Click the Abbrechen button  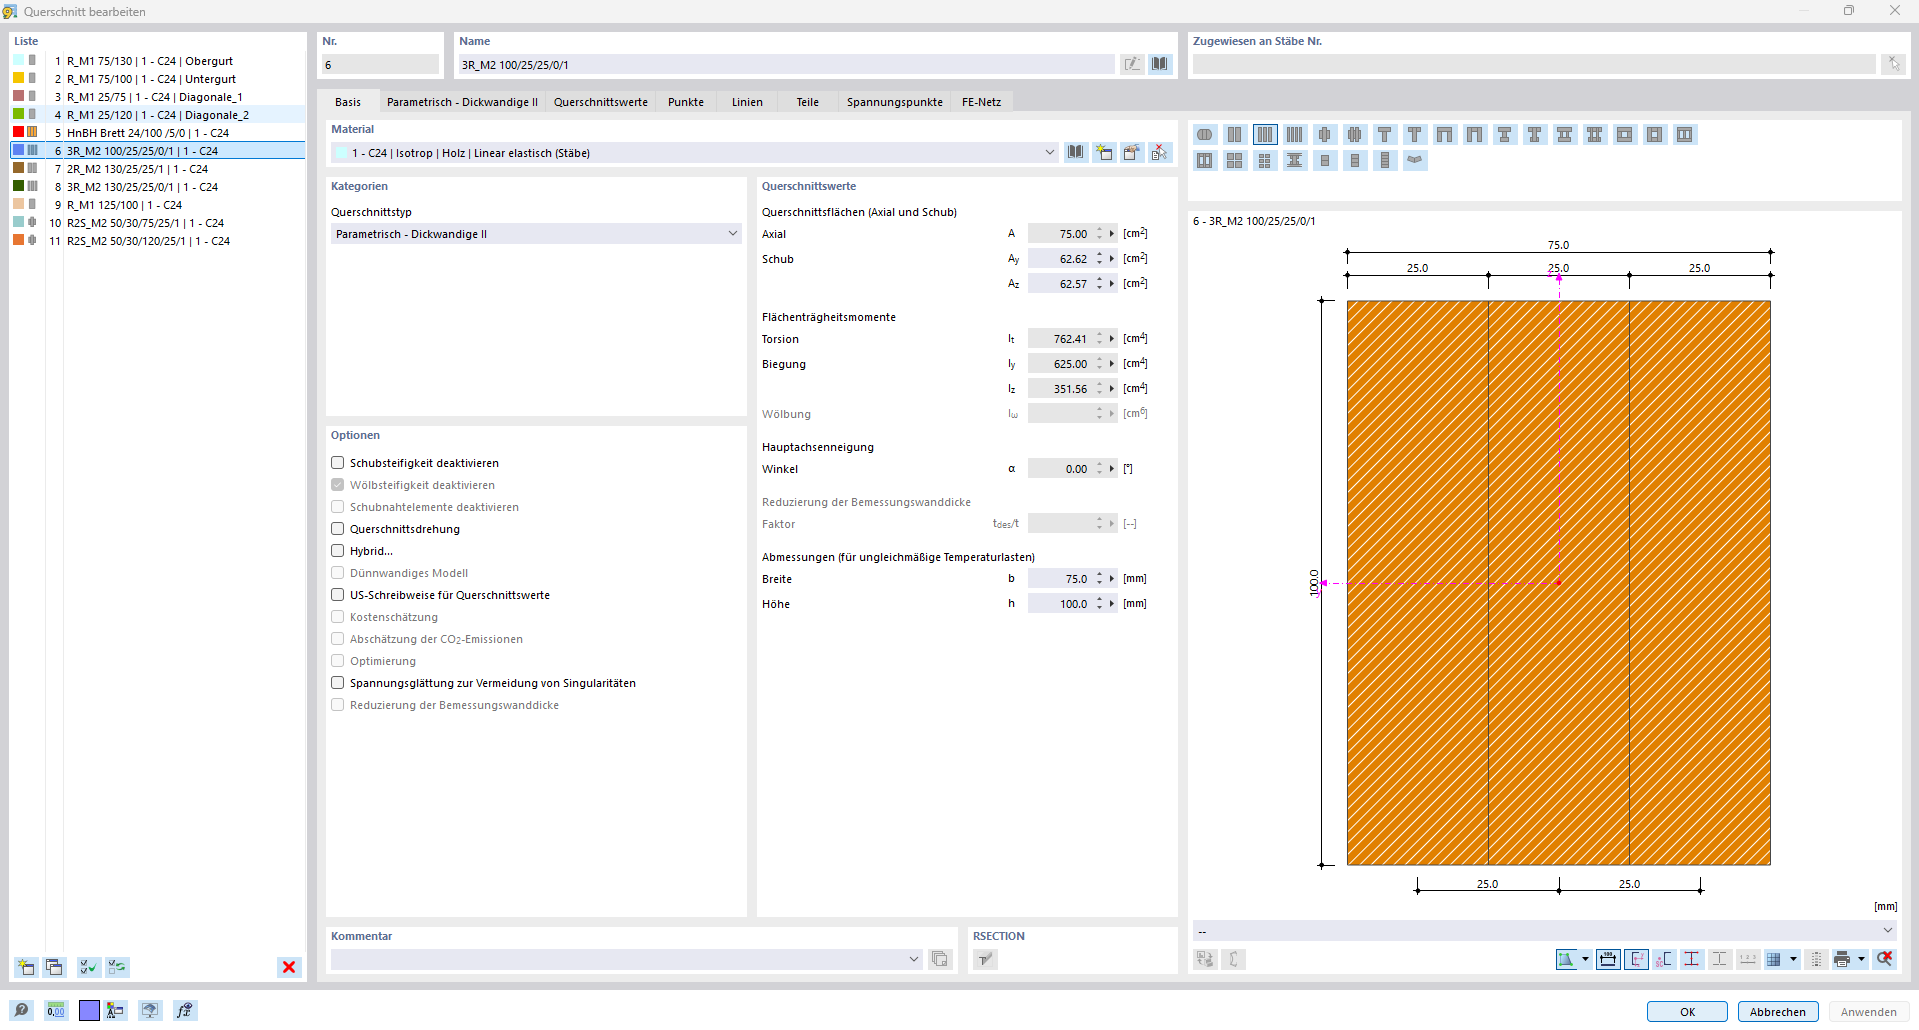1777,1012
